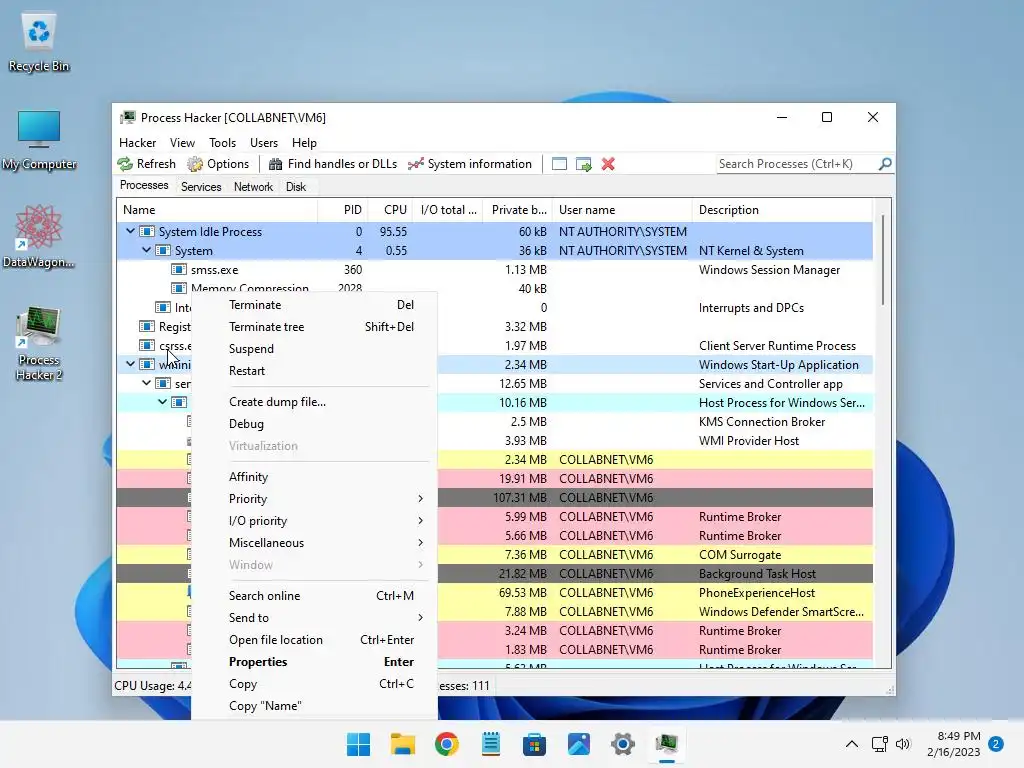The image size is (1024, 768).
Task: Switch to the Services tab
Action: tap(201, 187)
